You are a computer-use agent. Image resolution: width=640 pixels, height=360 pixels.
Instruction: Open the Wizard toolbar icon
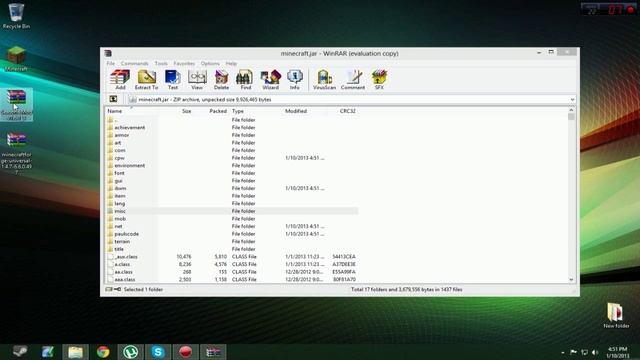(271, 80)
